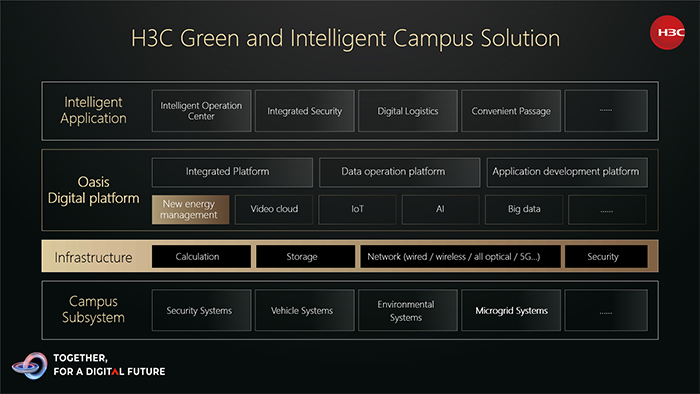Screen dimensions: 700x394
Task: Open Application development platform box
Action: click(567, 172)
